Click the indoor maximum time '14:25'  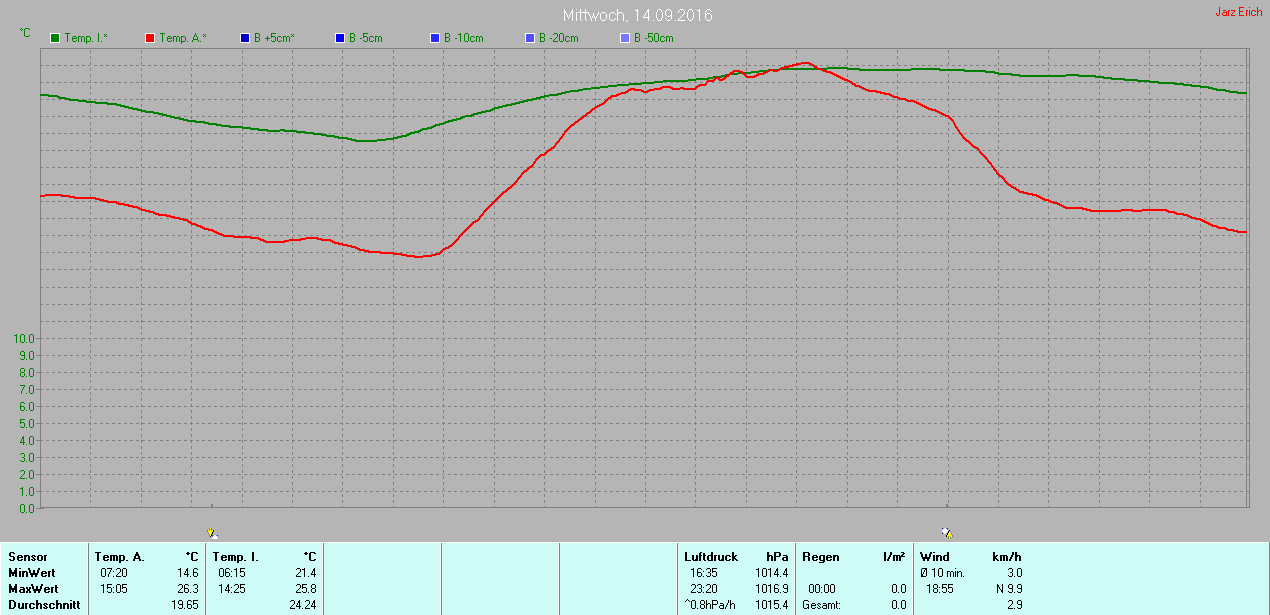click(x=231, y=589)
